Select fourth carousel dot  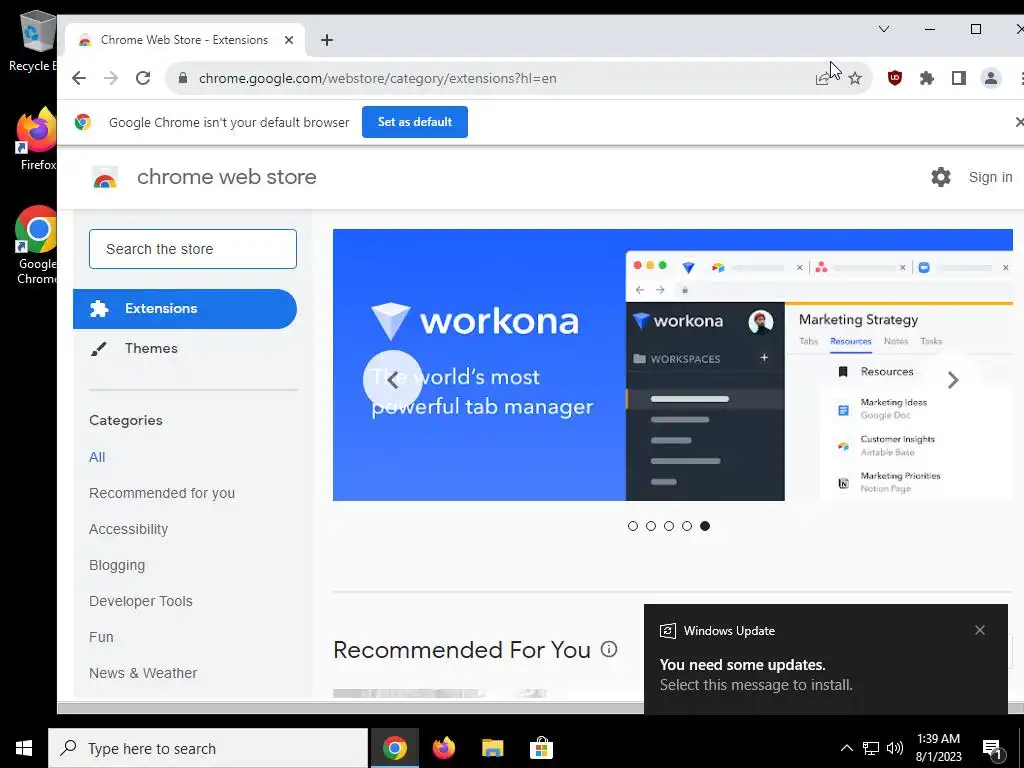pyautogui.click(x=687, y=526)
